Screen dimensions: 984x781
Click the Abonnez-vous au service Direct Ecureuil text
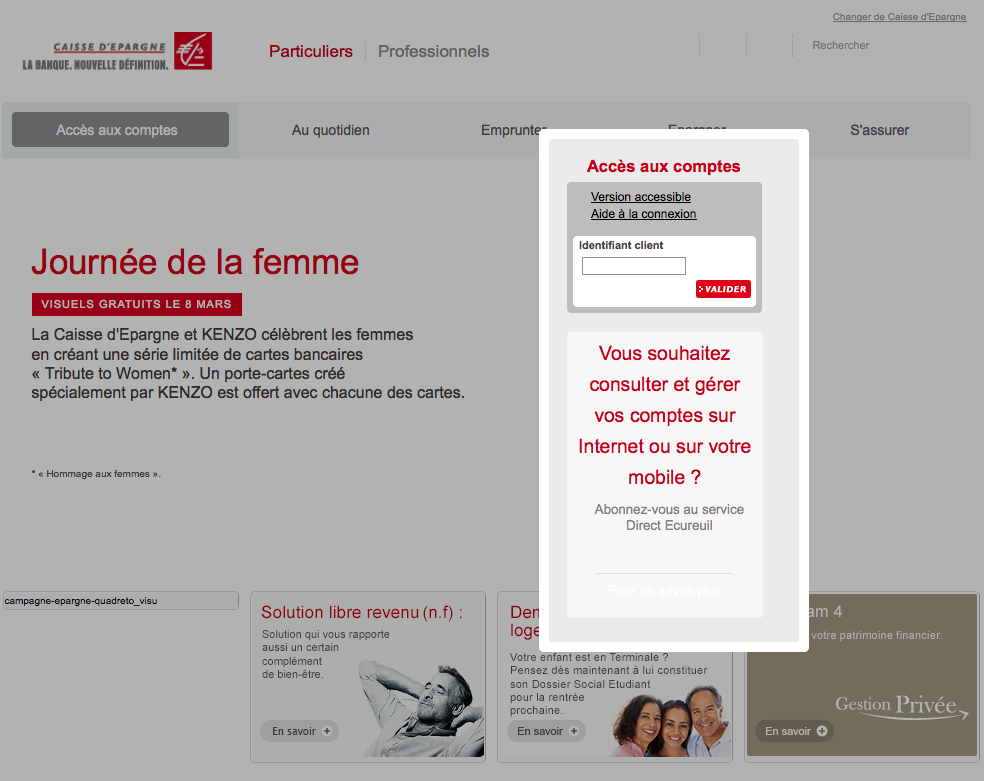(669, 518)
